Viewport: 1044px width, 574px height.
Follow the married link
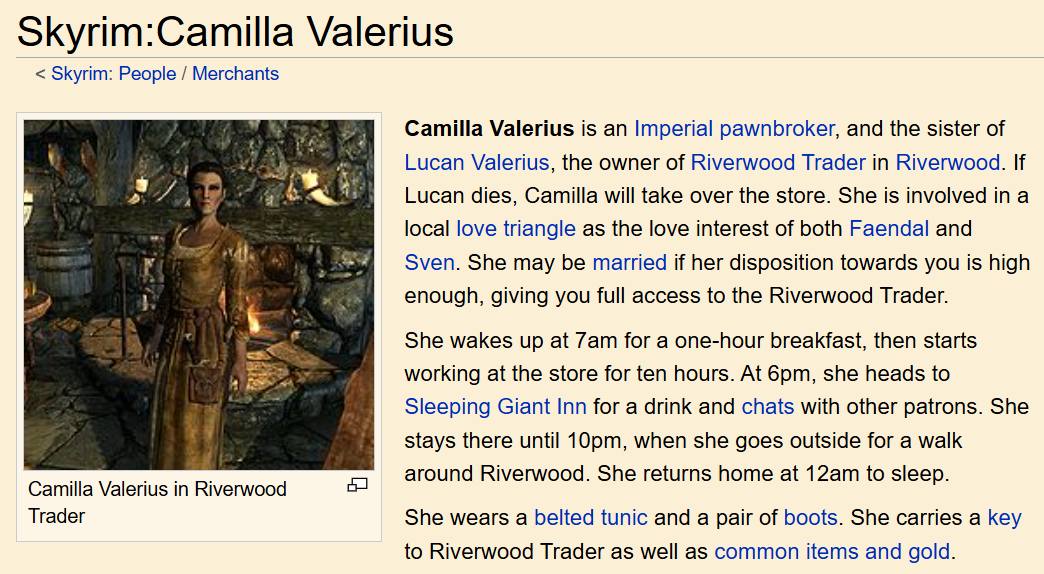[629, 262]
